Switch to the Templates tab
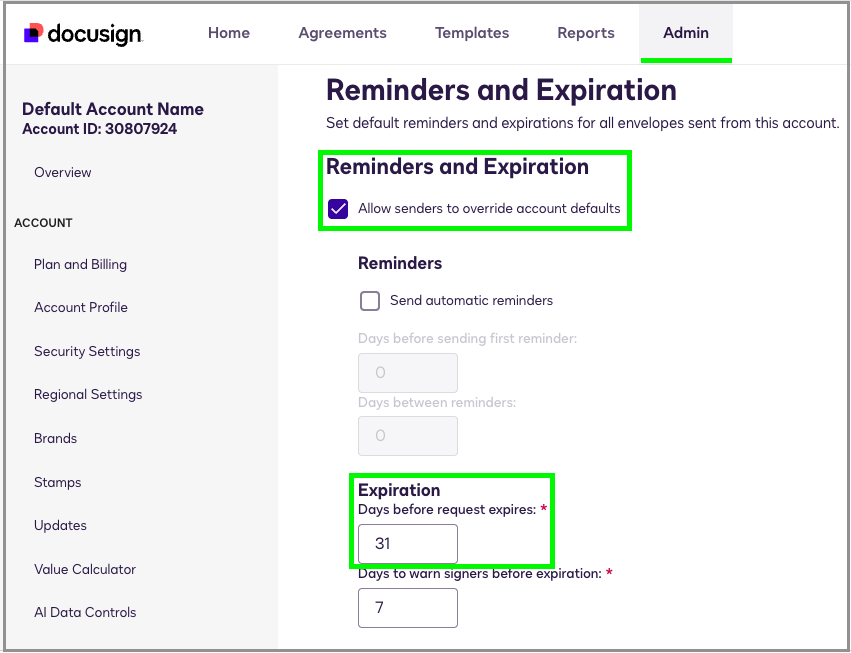This screenshot has height=653, width=851. tap(472, 33)
